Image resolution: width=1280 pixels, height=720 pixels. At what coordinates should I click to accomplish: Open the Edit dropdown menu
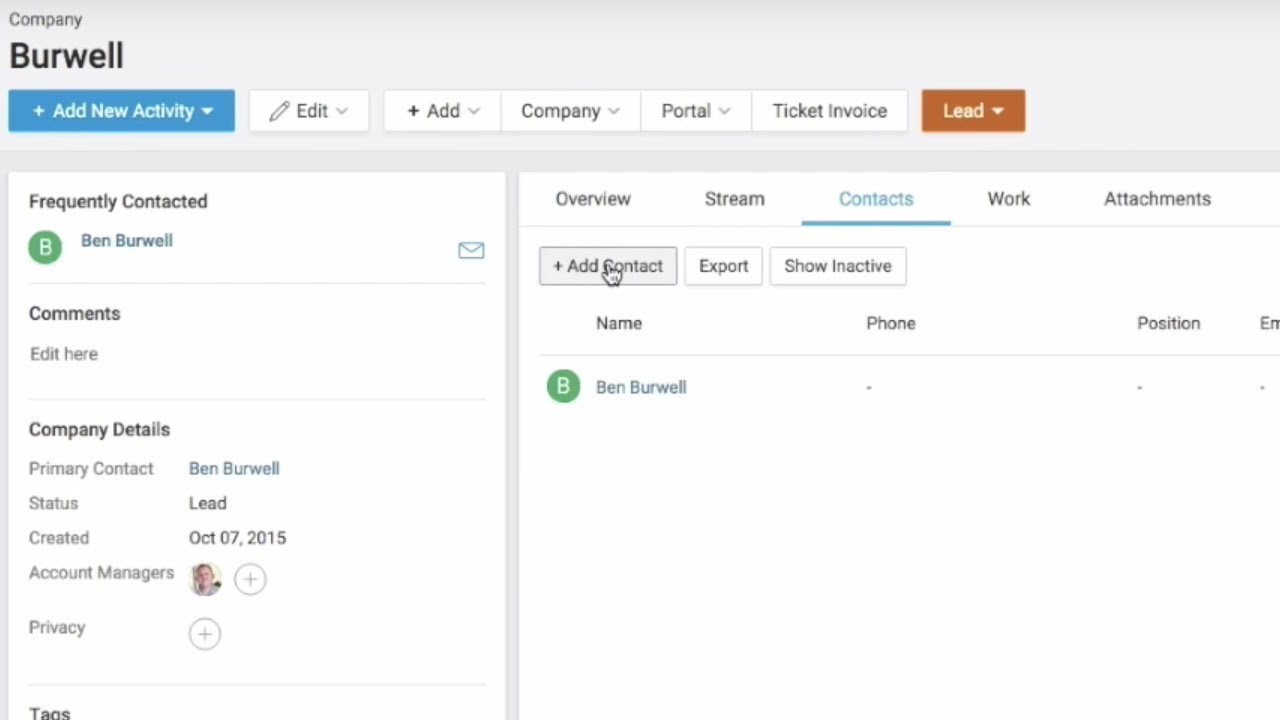tap(309, 111)
